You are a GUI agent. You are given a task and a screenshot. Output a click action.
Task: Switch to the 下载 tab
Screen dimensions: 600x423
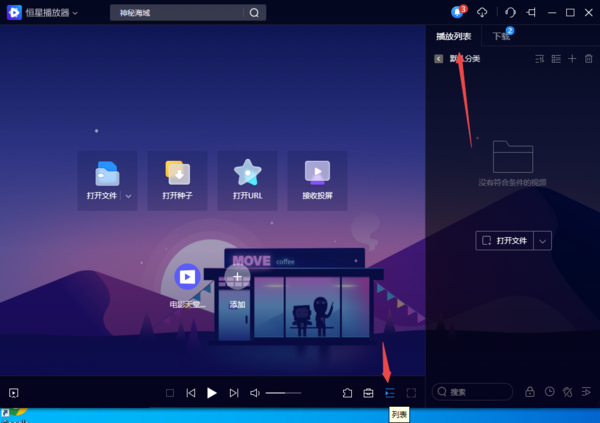click(x=501, y=36)
